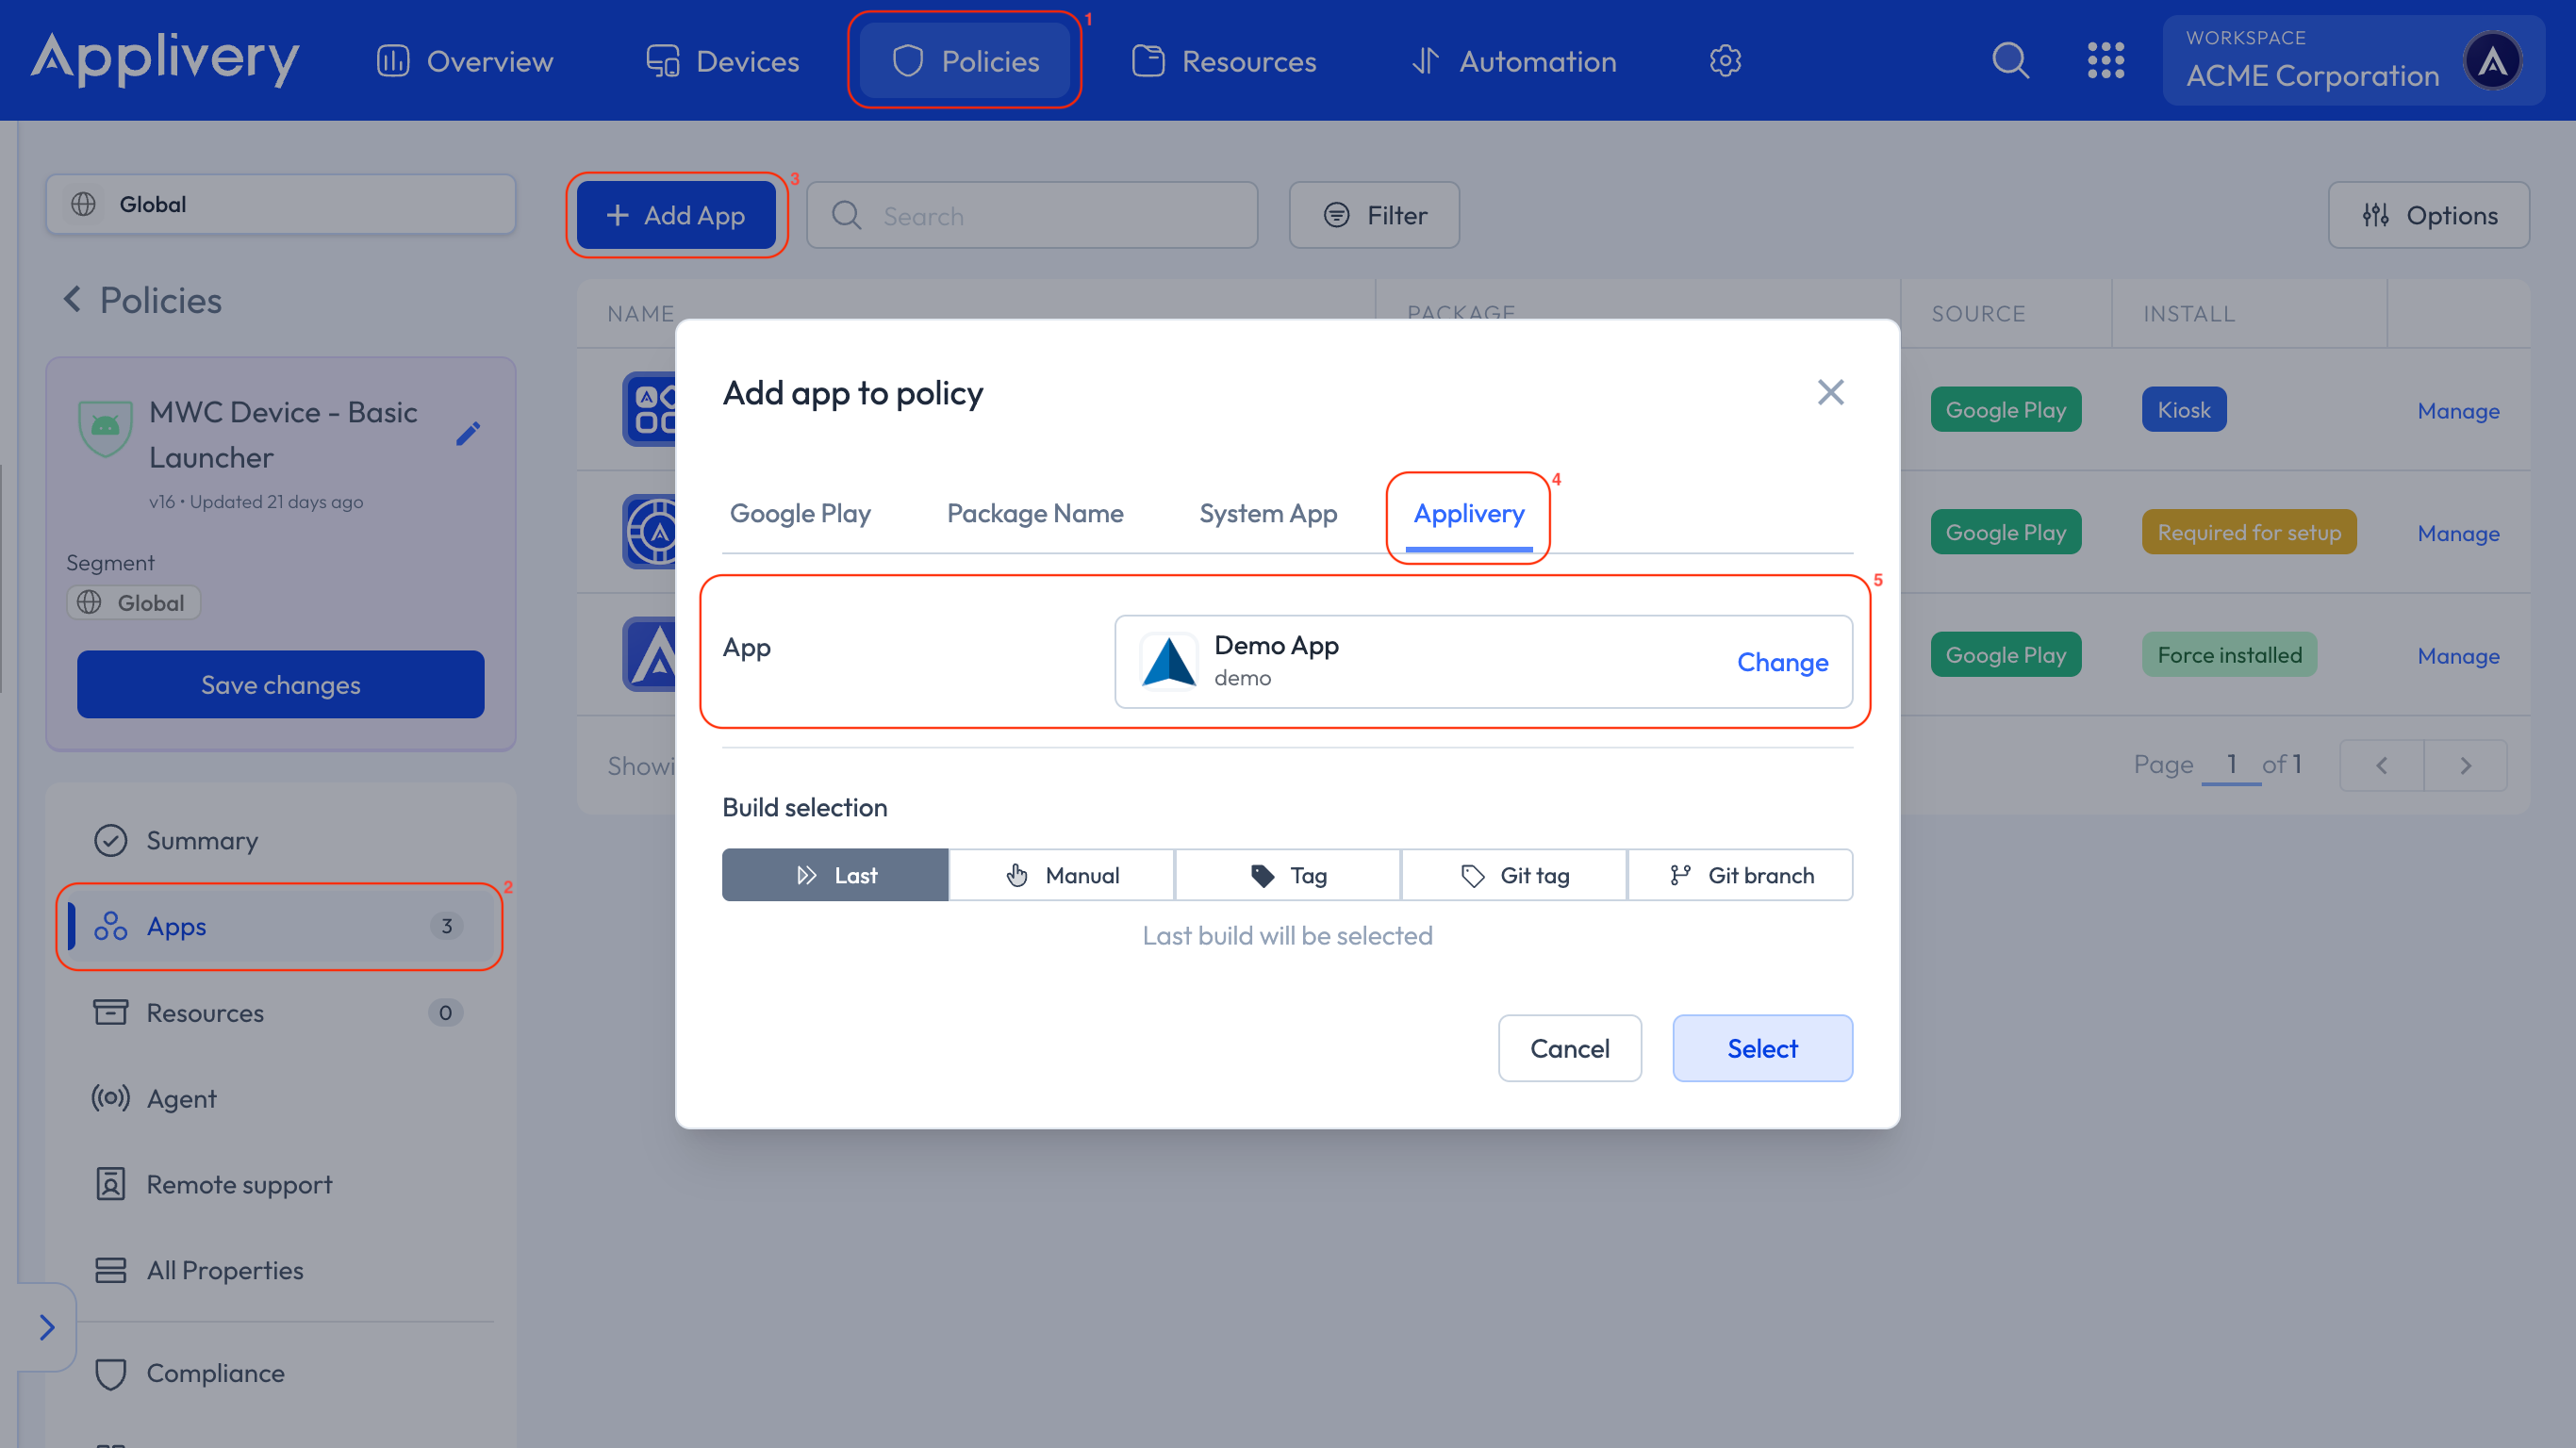
Task: Collapse the Policies panel with the back chevron
Action: [72, 299]
